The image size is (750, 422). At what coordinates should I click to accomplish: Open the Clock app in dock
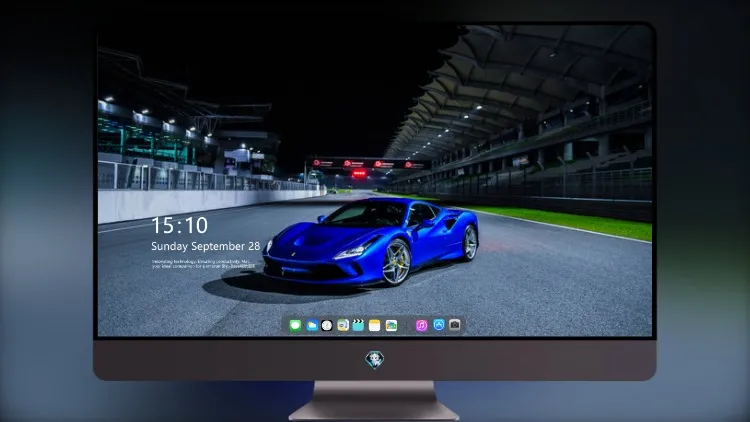(x=327, y=326)
